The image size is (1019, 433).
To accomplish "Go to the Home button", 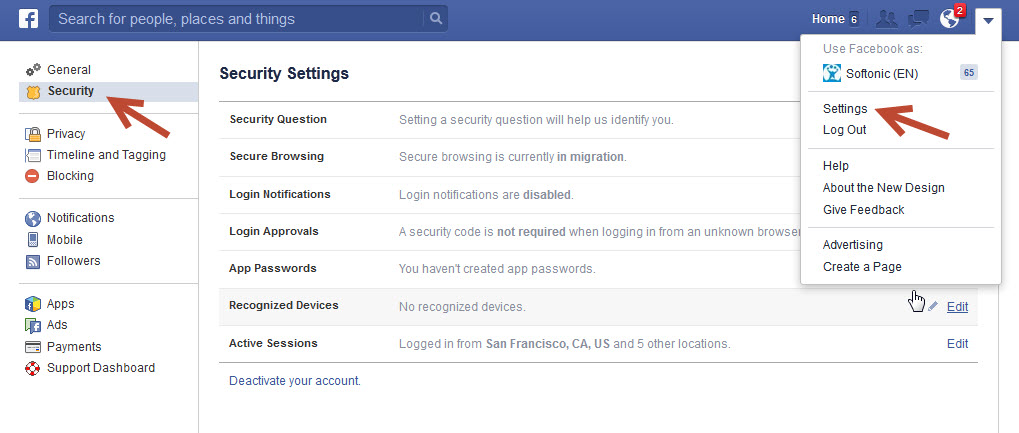I will coord(828,19).
